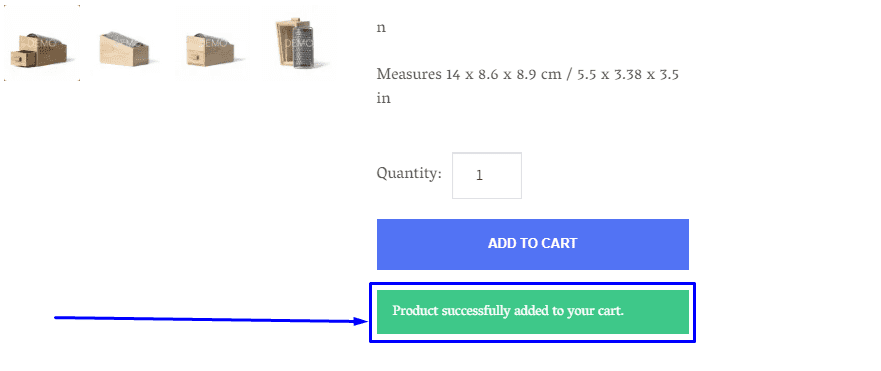Click the blue arrow pointing at the message
The height and width of the screenshot is (371, 881).
211,320
